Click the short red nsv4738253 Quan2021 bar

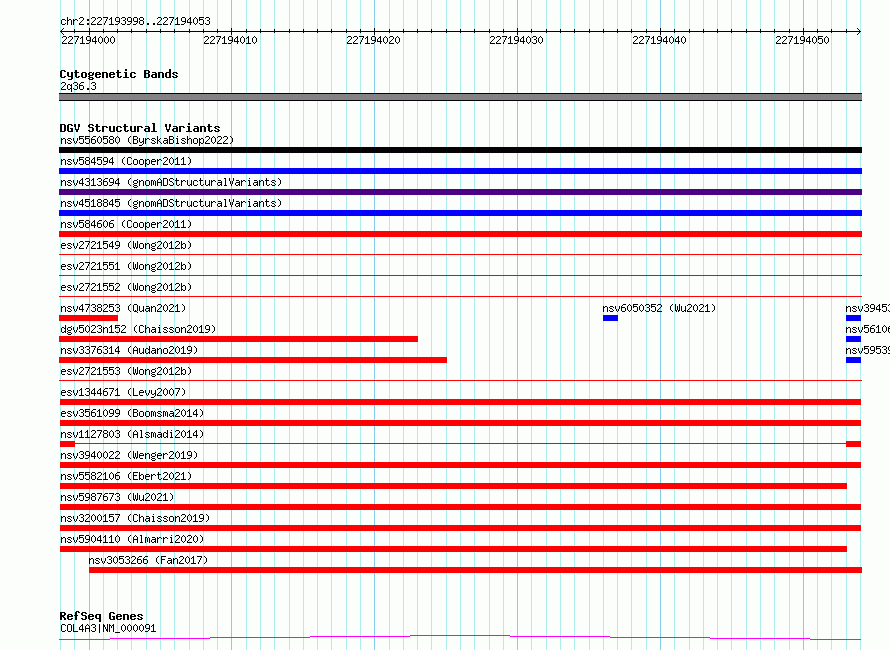click(x=88, y=318)
